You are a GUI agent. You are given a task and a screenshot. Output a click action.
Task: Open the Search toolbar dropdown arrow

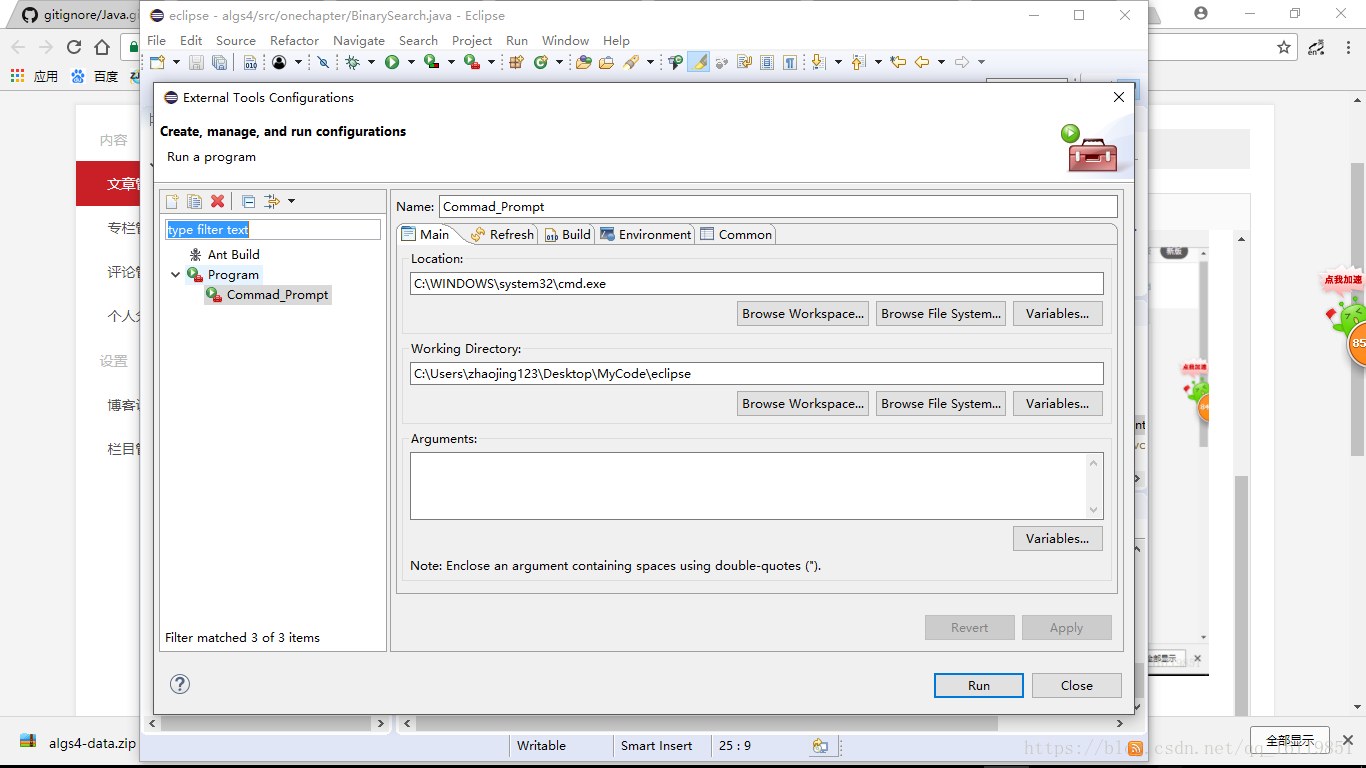(x=650, y=62)
